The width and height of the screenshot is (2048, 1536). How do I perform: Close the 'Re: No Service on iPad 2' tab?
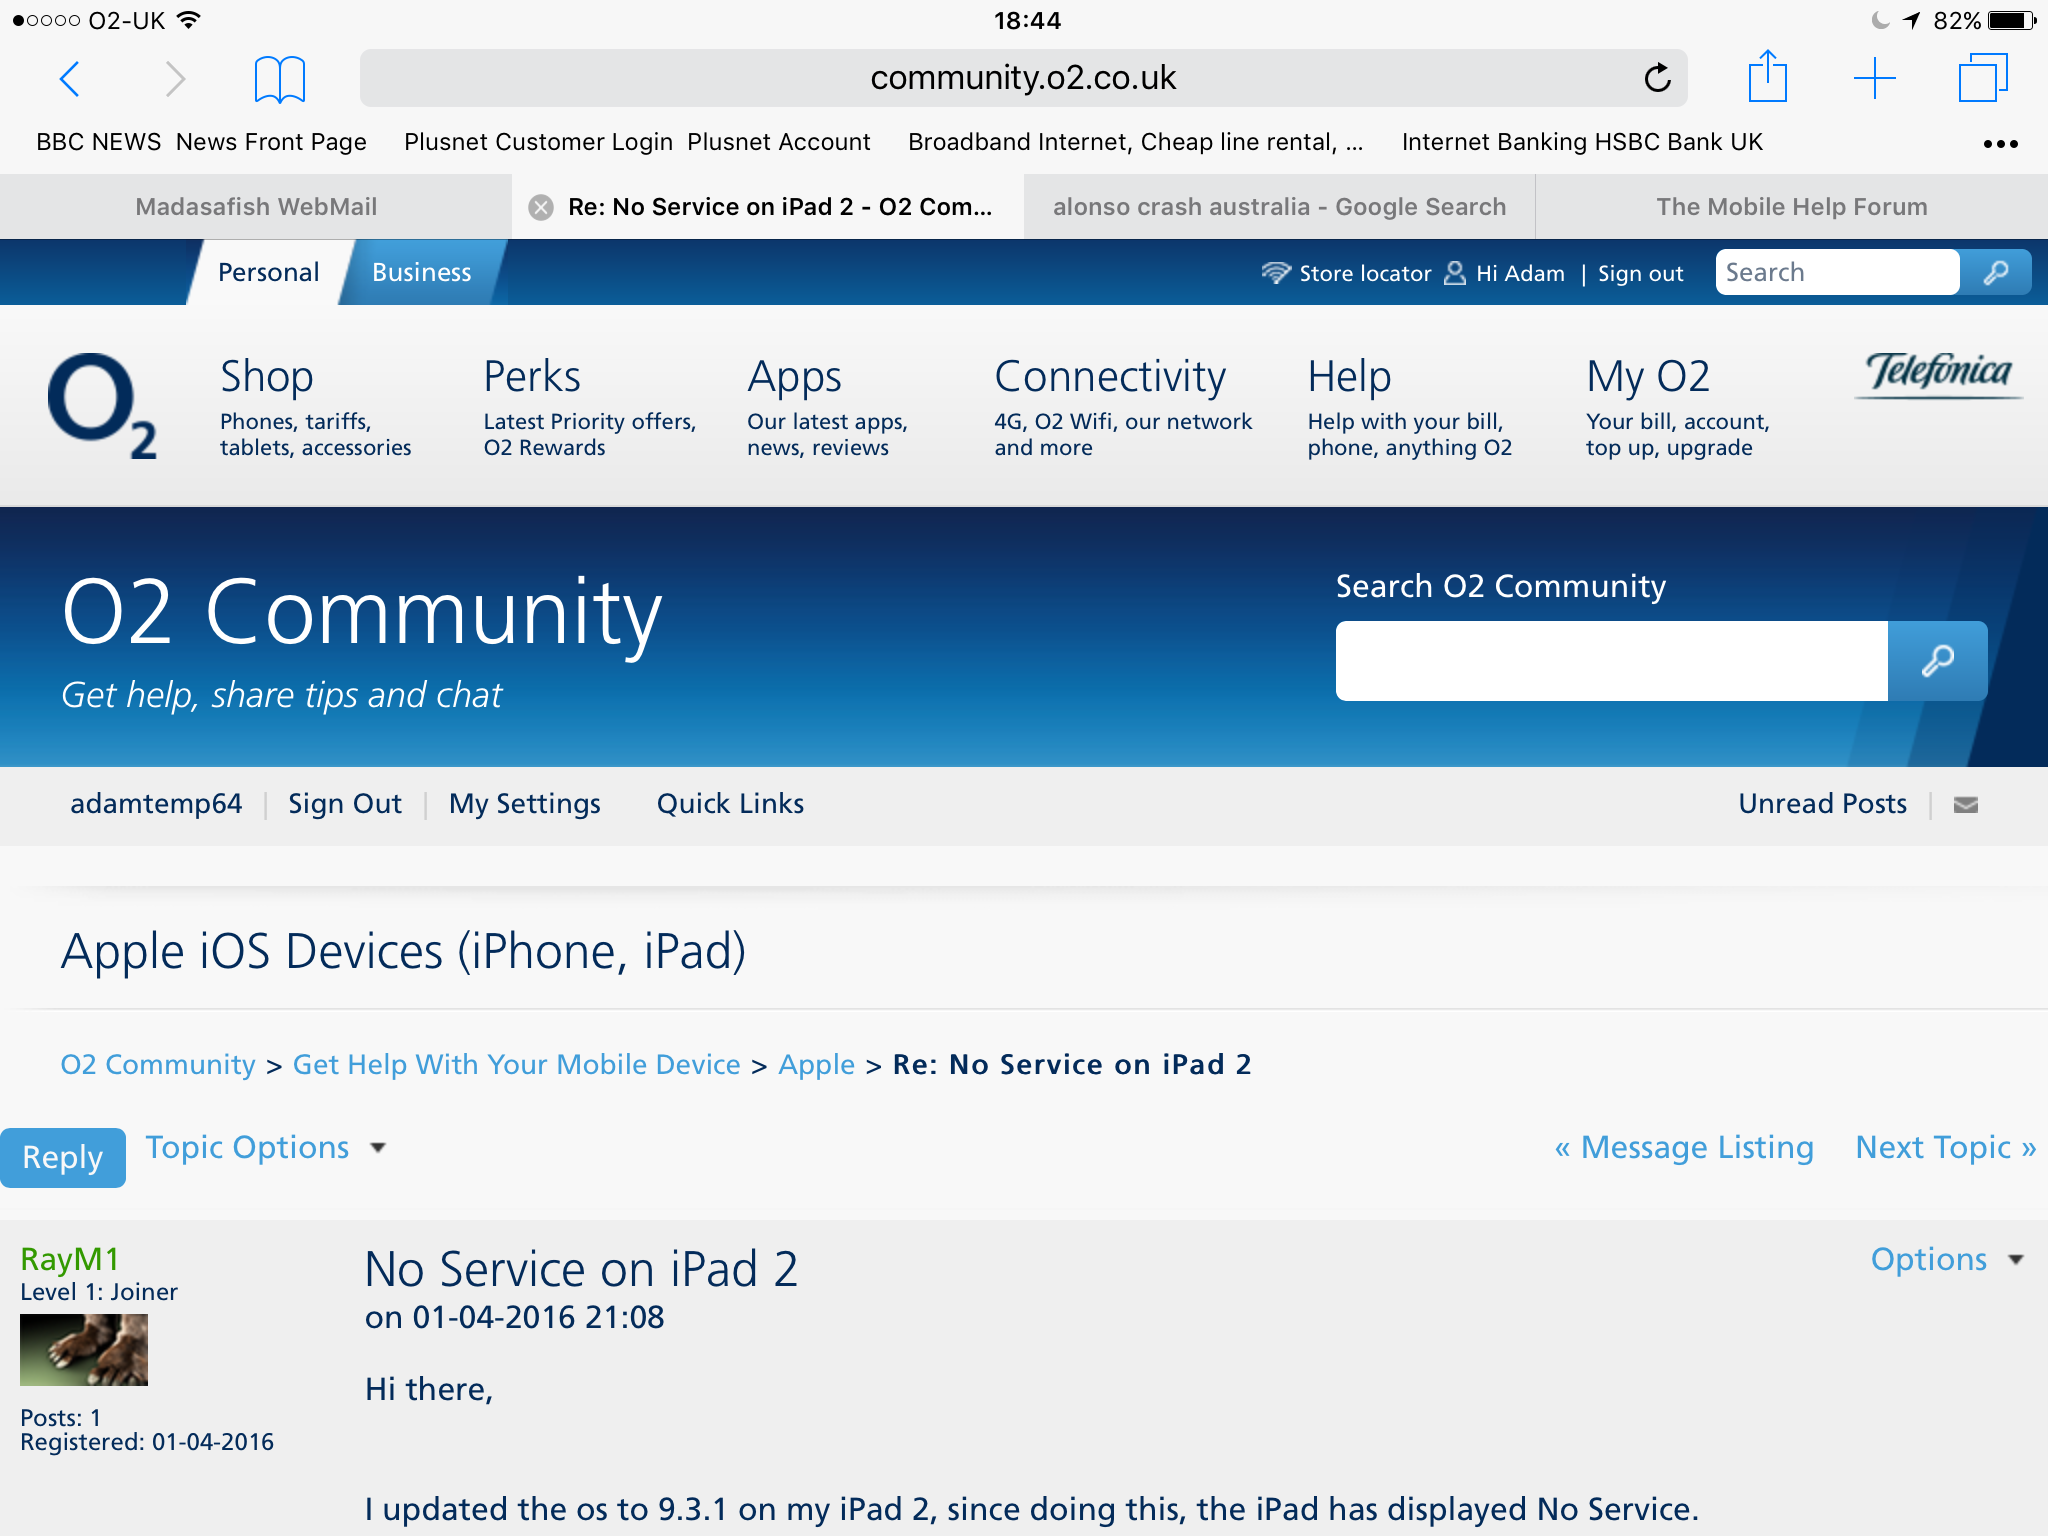[541, 207]
